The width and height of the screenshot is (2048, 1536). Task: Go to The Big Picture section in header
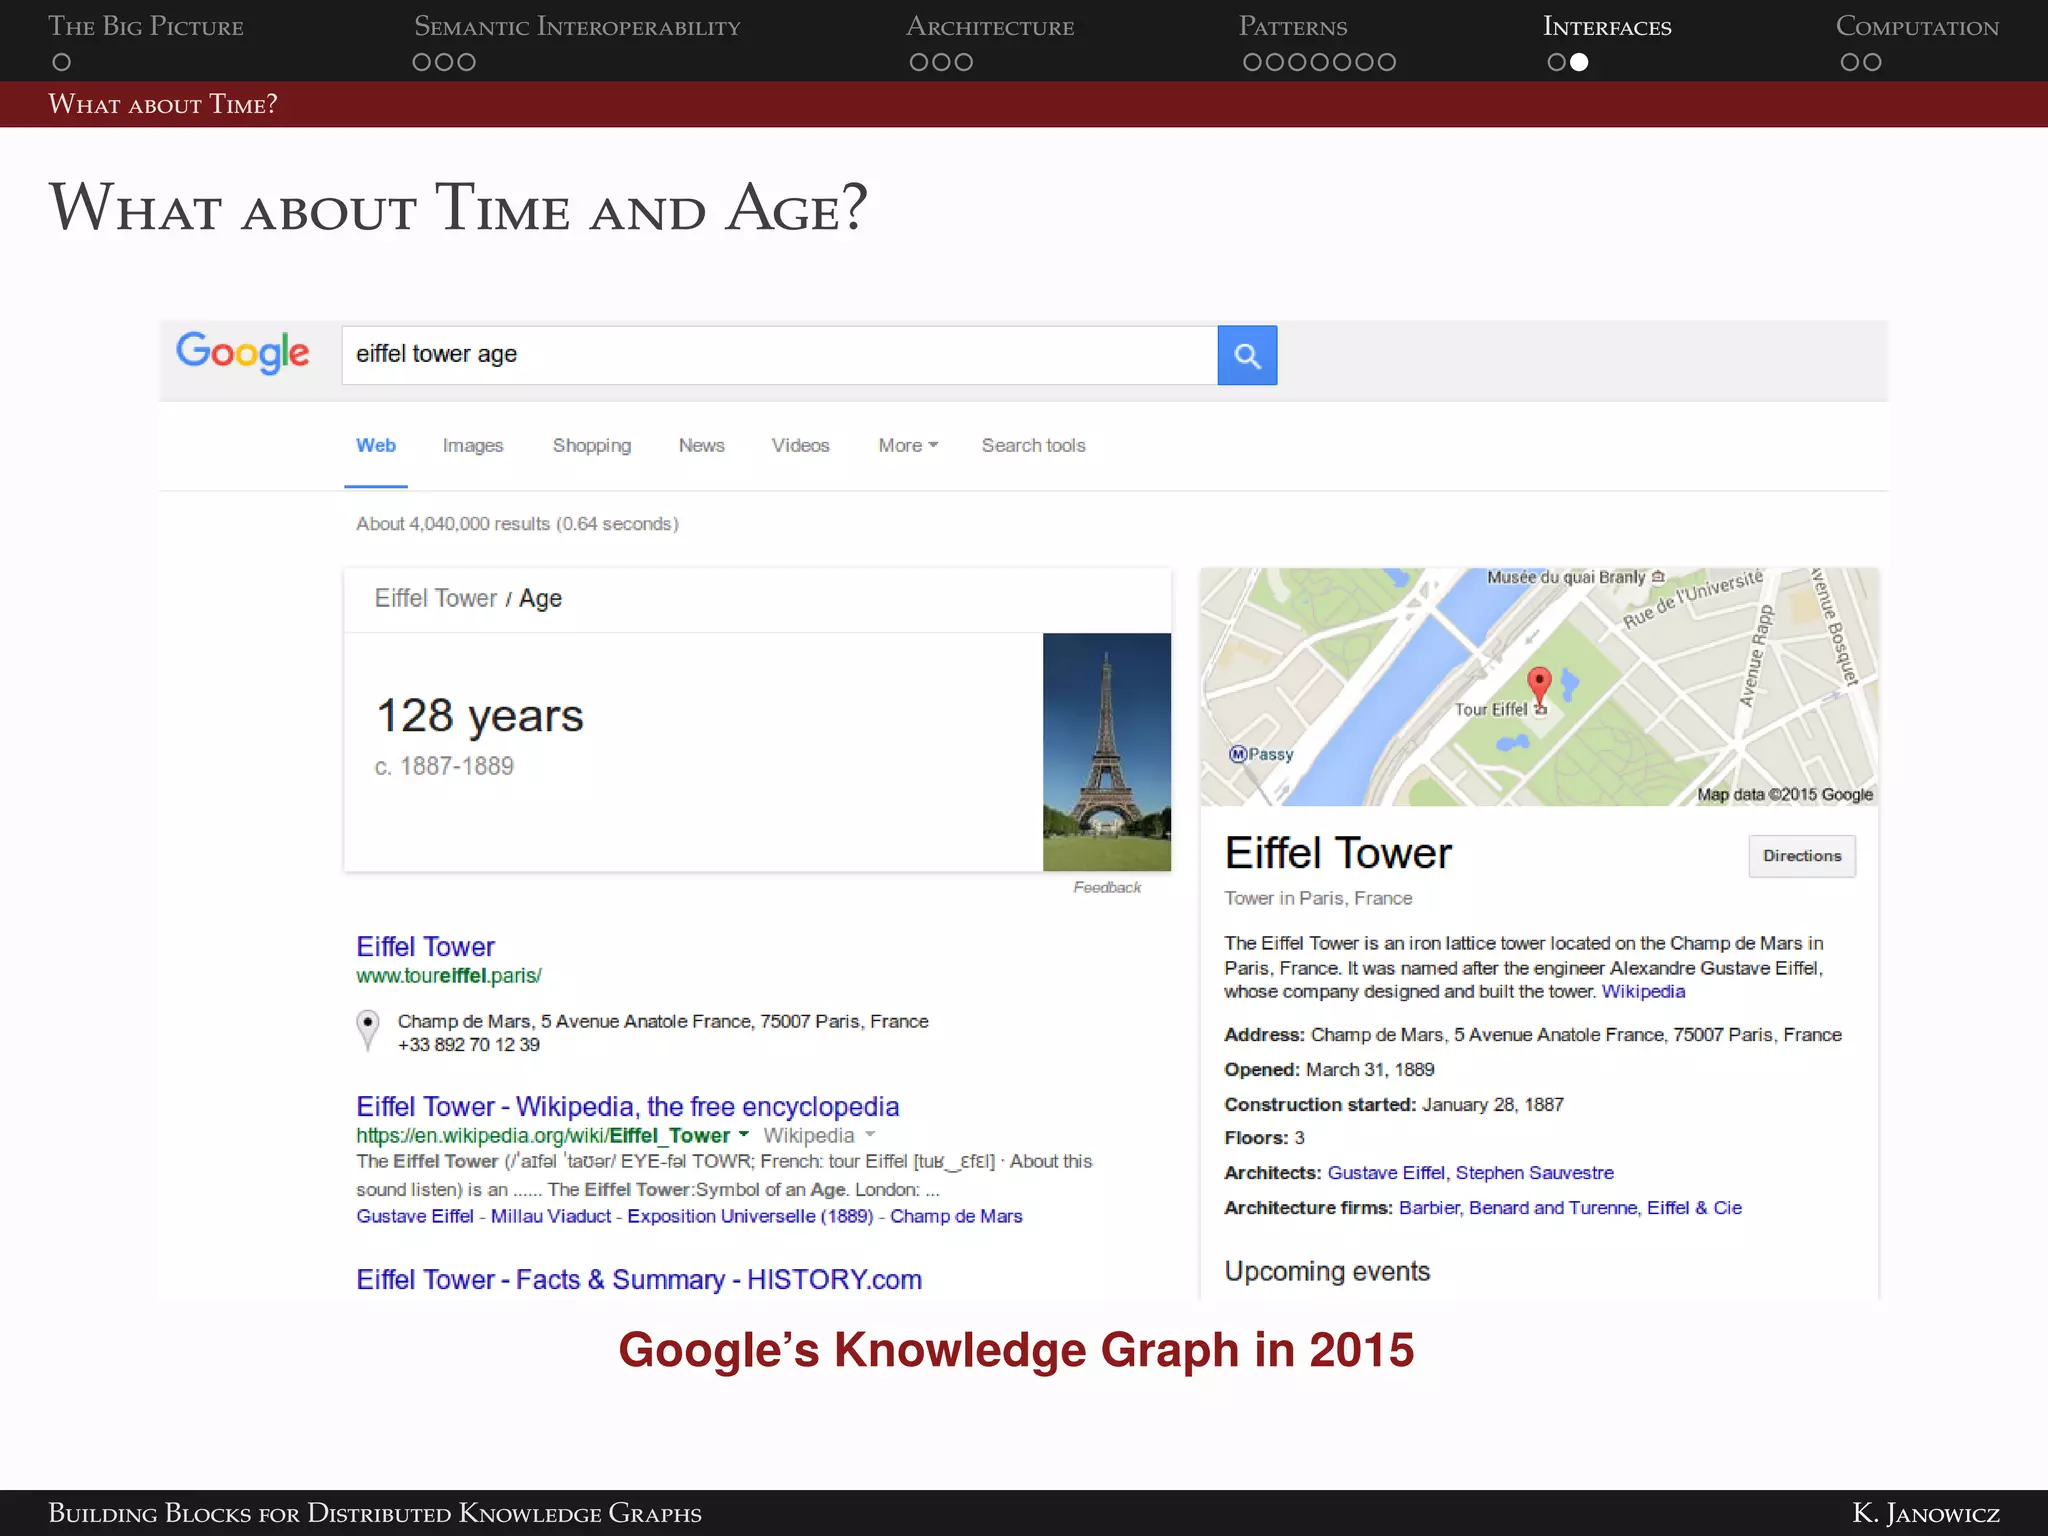[146, 27]
